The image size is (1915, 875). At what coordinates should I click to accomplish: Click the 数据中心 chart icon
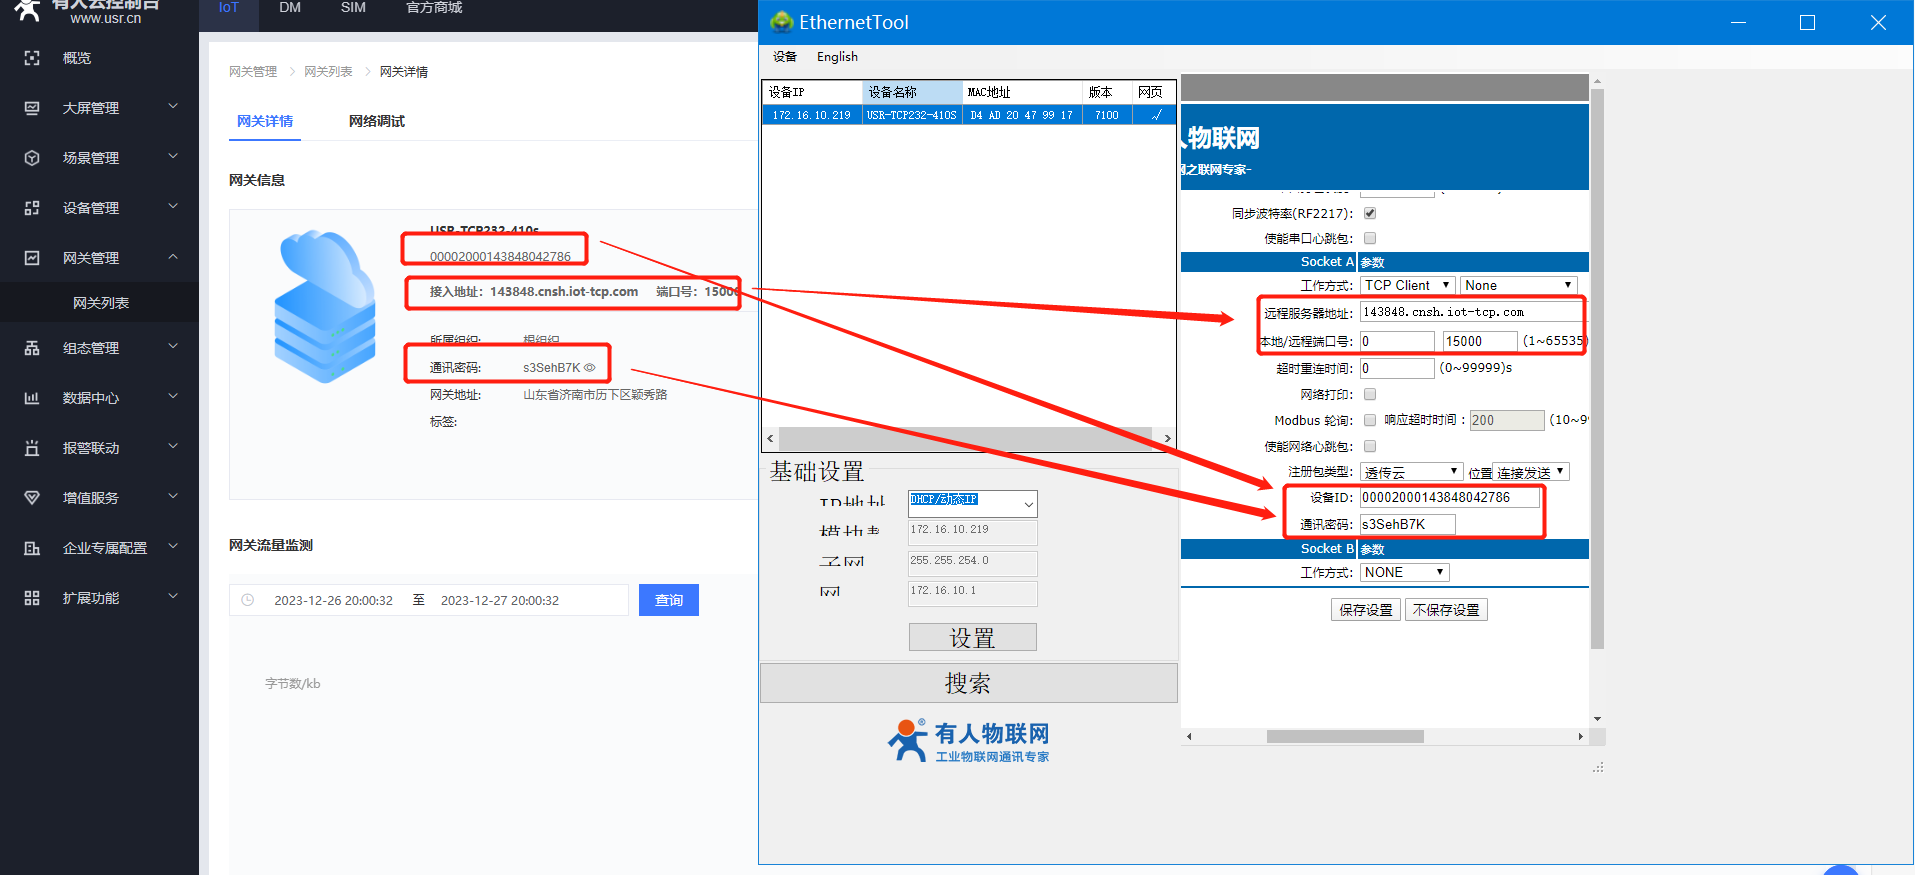pyautogui.click(x=32, y=398)
